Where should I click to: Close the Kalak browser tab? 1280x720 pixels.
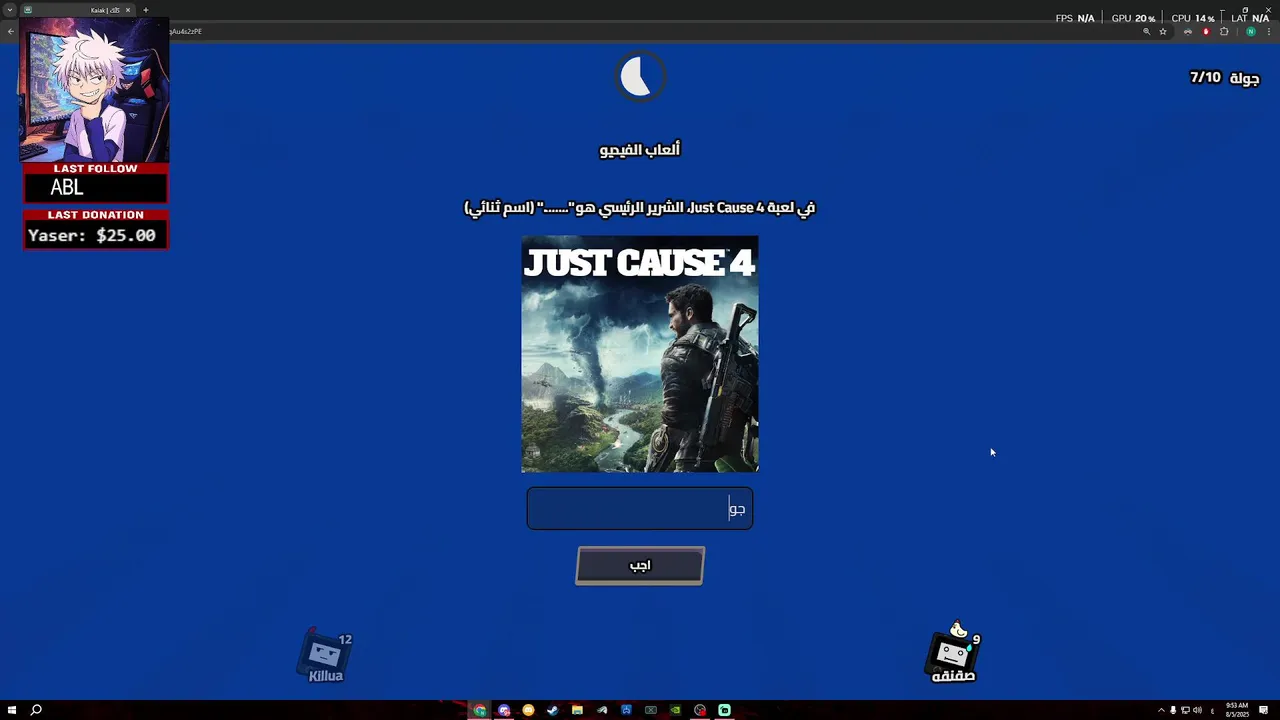click(x=128, y=10)
